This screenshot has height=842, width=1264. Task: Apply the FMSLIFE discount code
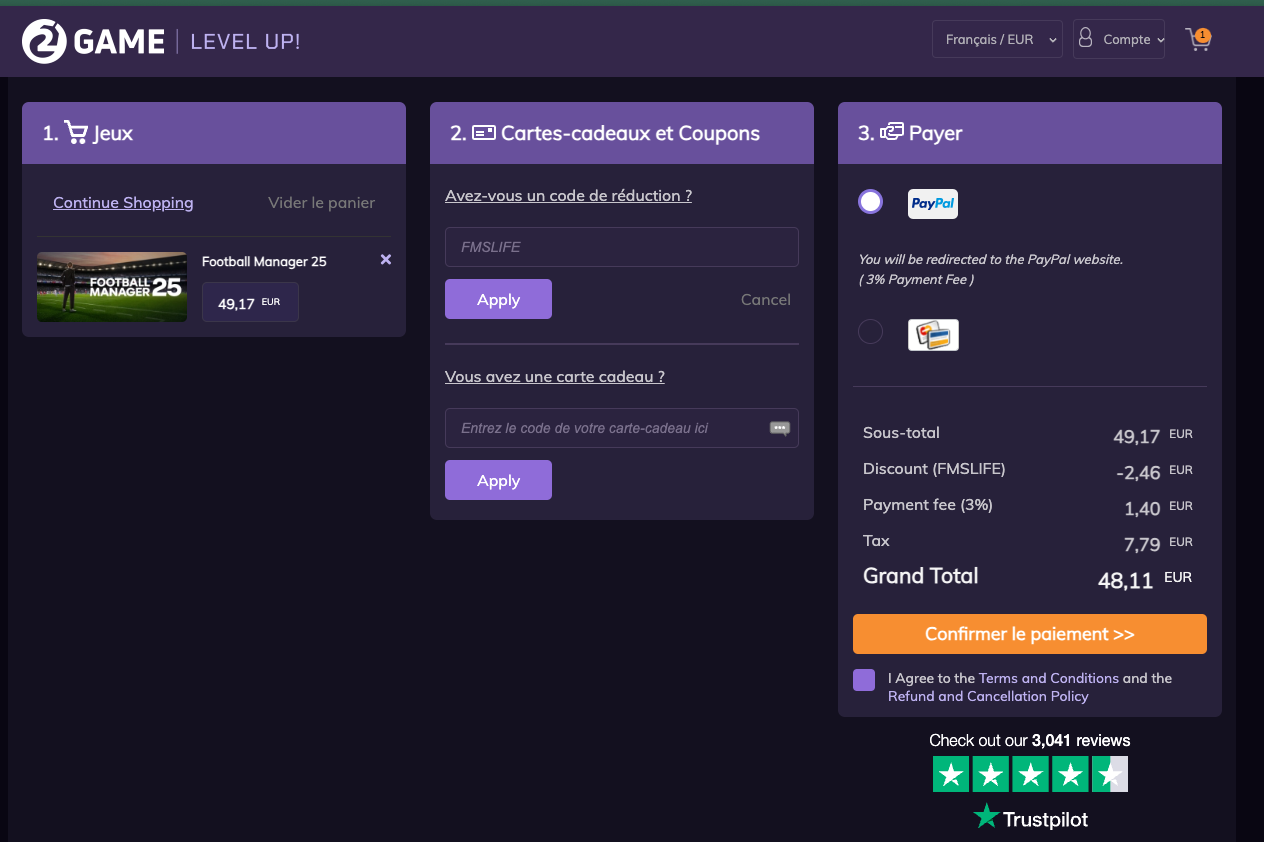point(498,299)
